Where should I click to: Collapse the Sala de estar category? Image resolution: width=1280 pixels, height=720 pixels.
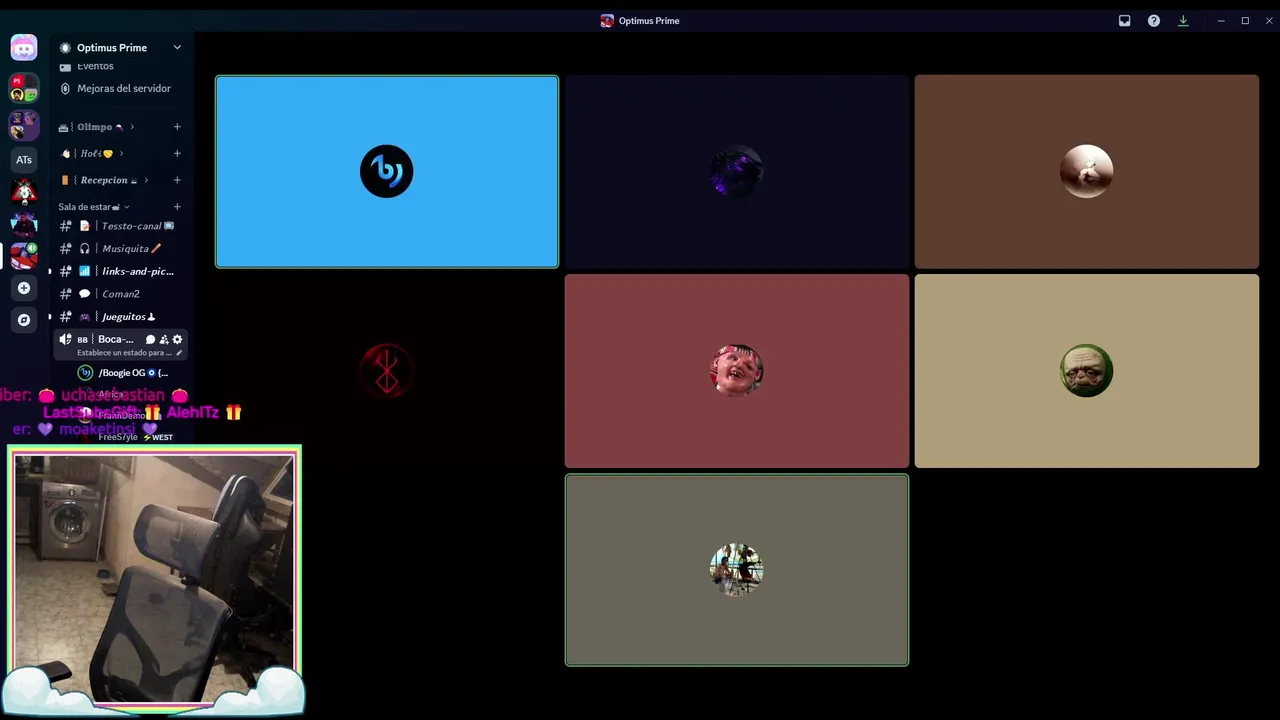pos(94,207)
